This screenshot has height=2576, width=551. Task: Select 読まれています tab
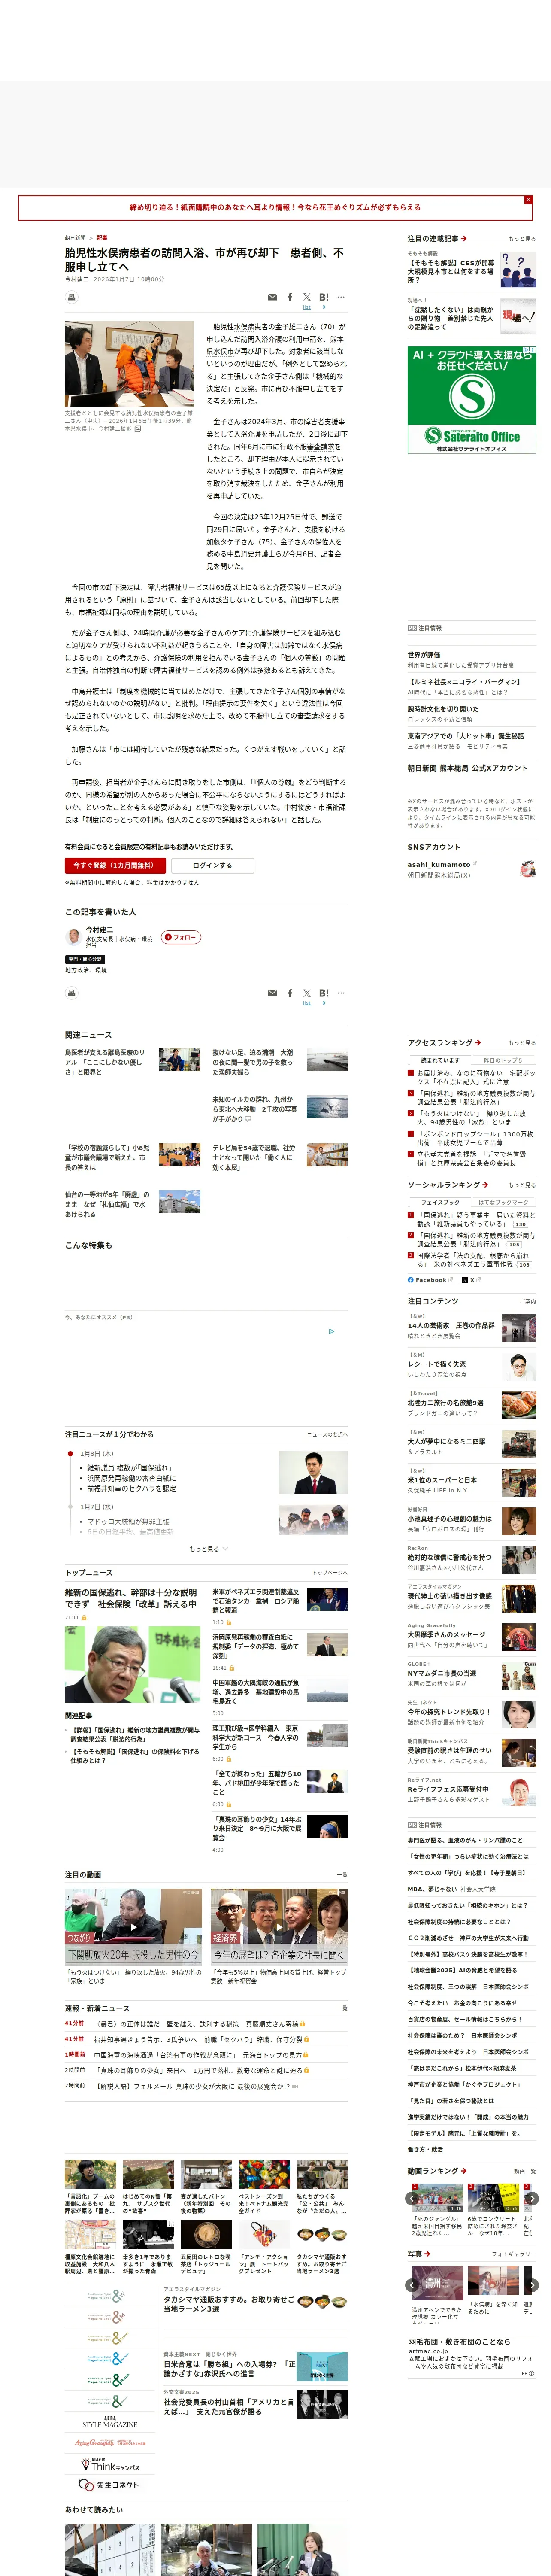tap(440, 1060)
